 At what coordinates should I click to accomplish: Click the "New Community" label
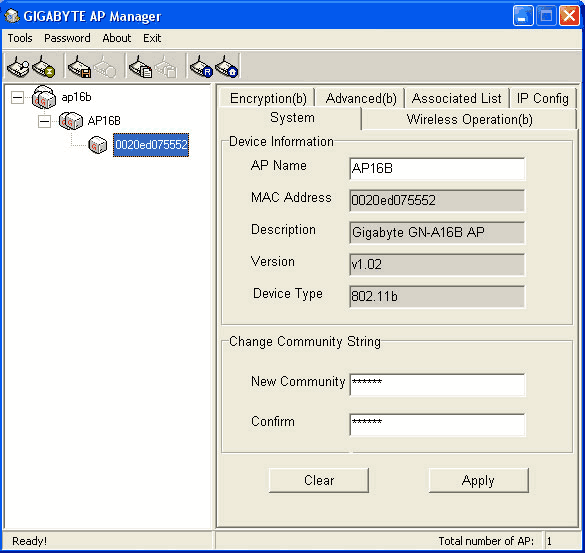point(298,381)
